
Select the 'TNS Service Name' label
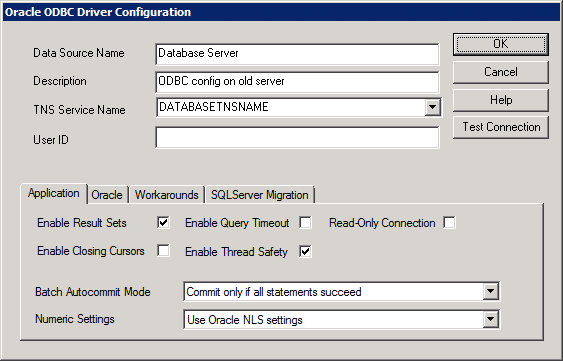point(79,110)
